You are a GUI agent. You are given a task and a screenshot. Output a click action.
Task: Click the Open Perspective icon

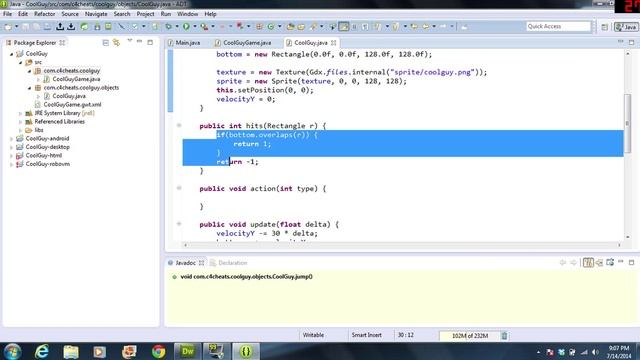(604, 27)
